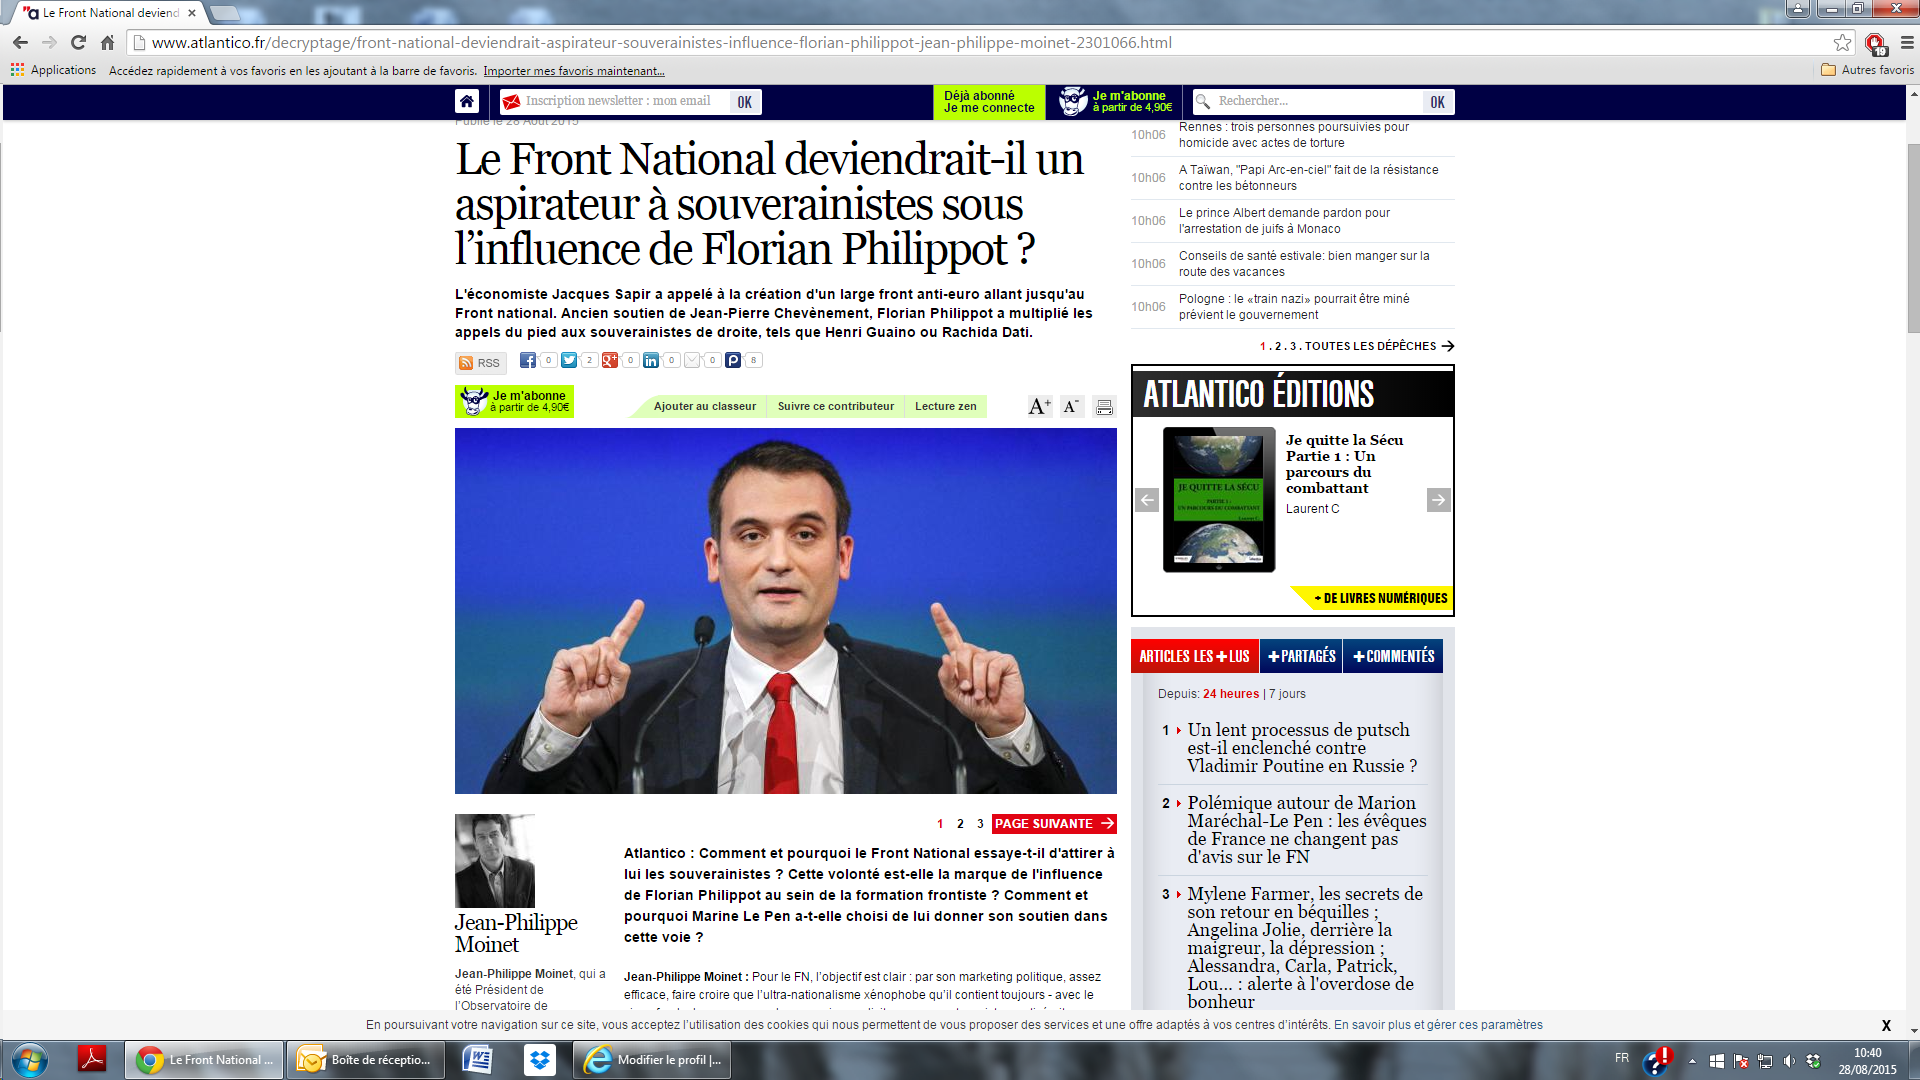This screenshot has height=1080, width=1920.
Task: Switch to Internet Explorer Modifier le profil window
Action: click(x=652, y=1059)
